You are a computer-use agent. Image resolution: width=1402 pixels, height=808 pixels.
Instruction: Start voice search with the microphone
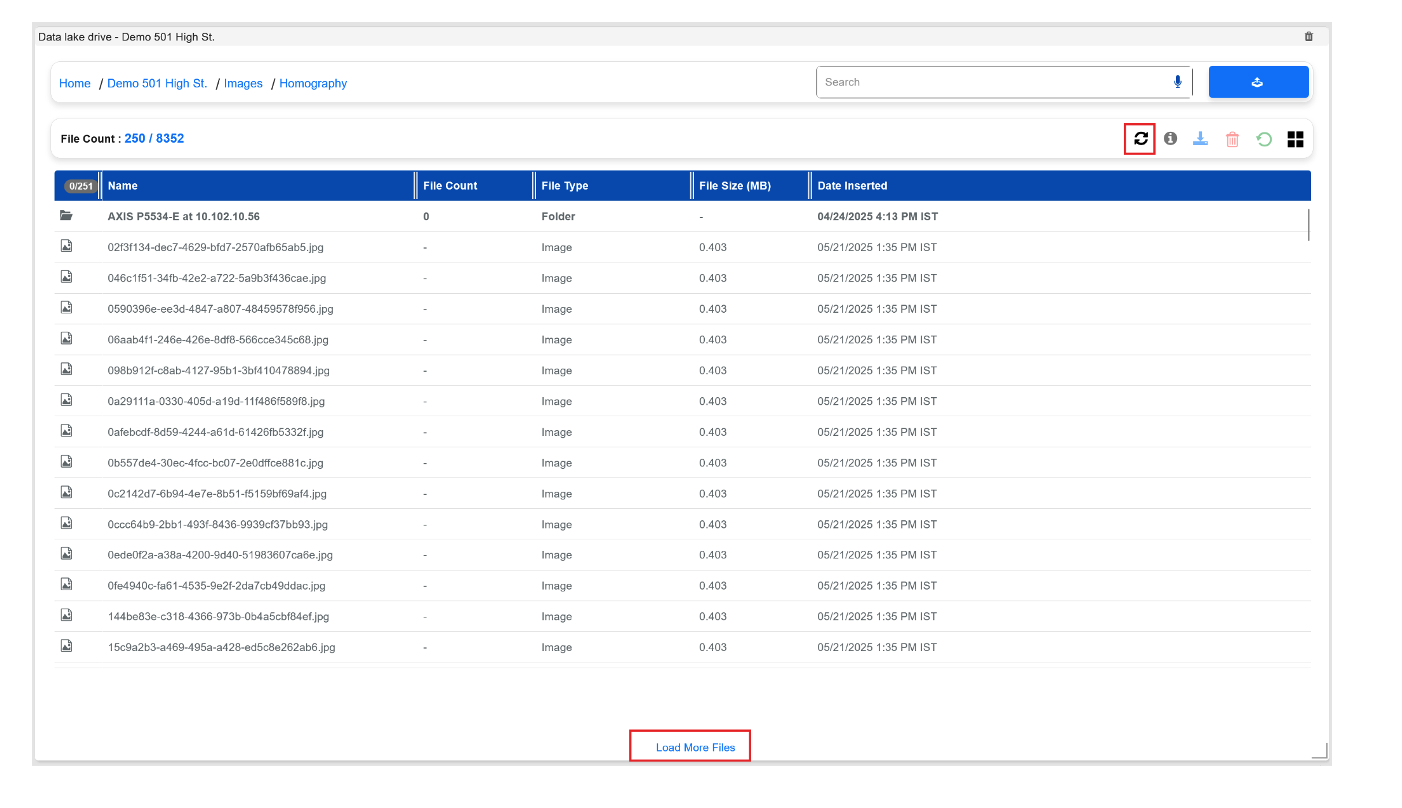[x=1177, y=82]
